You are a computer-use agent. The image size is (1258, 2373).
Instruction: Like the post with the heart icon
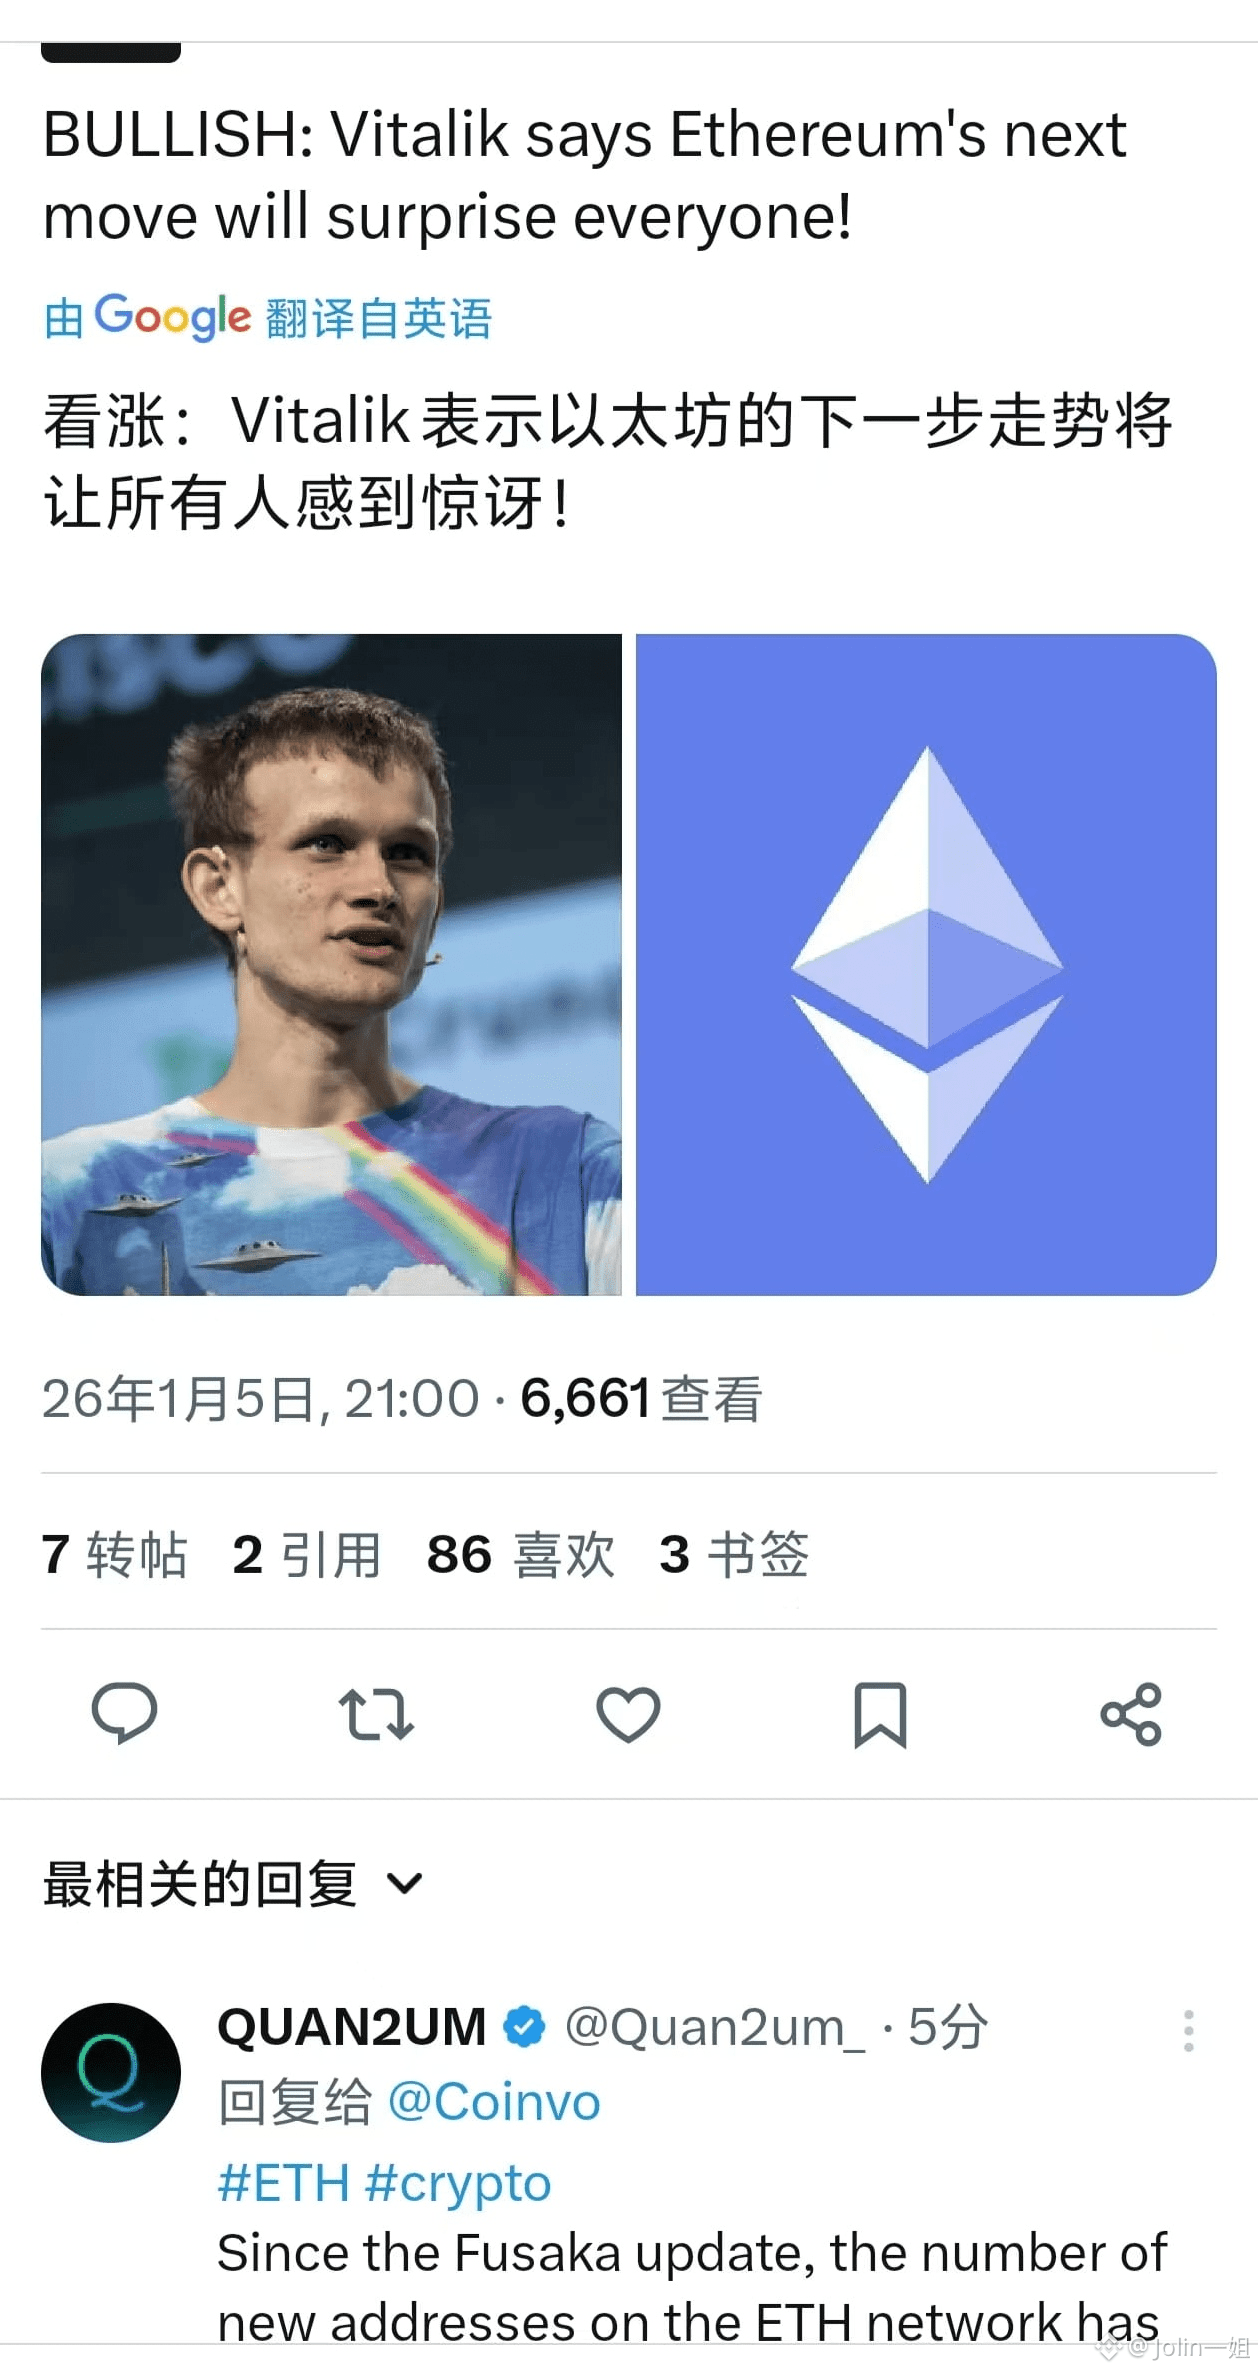[x=628, y=1714]
